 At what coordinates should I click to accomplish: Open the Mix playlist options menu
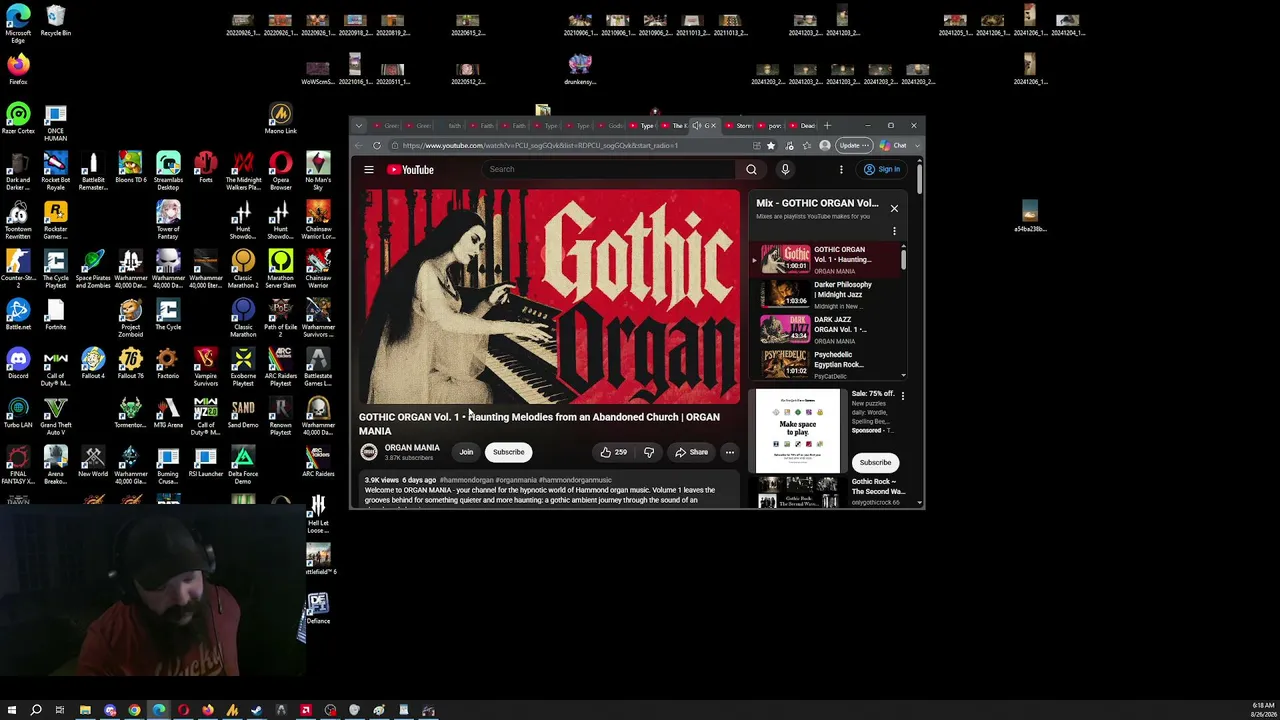click(894, 231)
